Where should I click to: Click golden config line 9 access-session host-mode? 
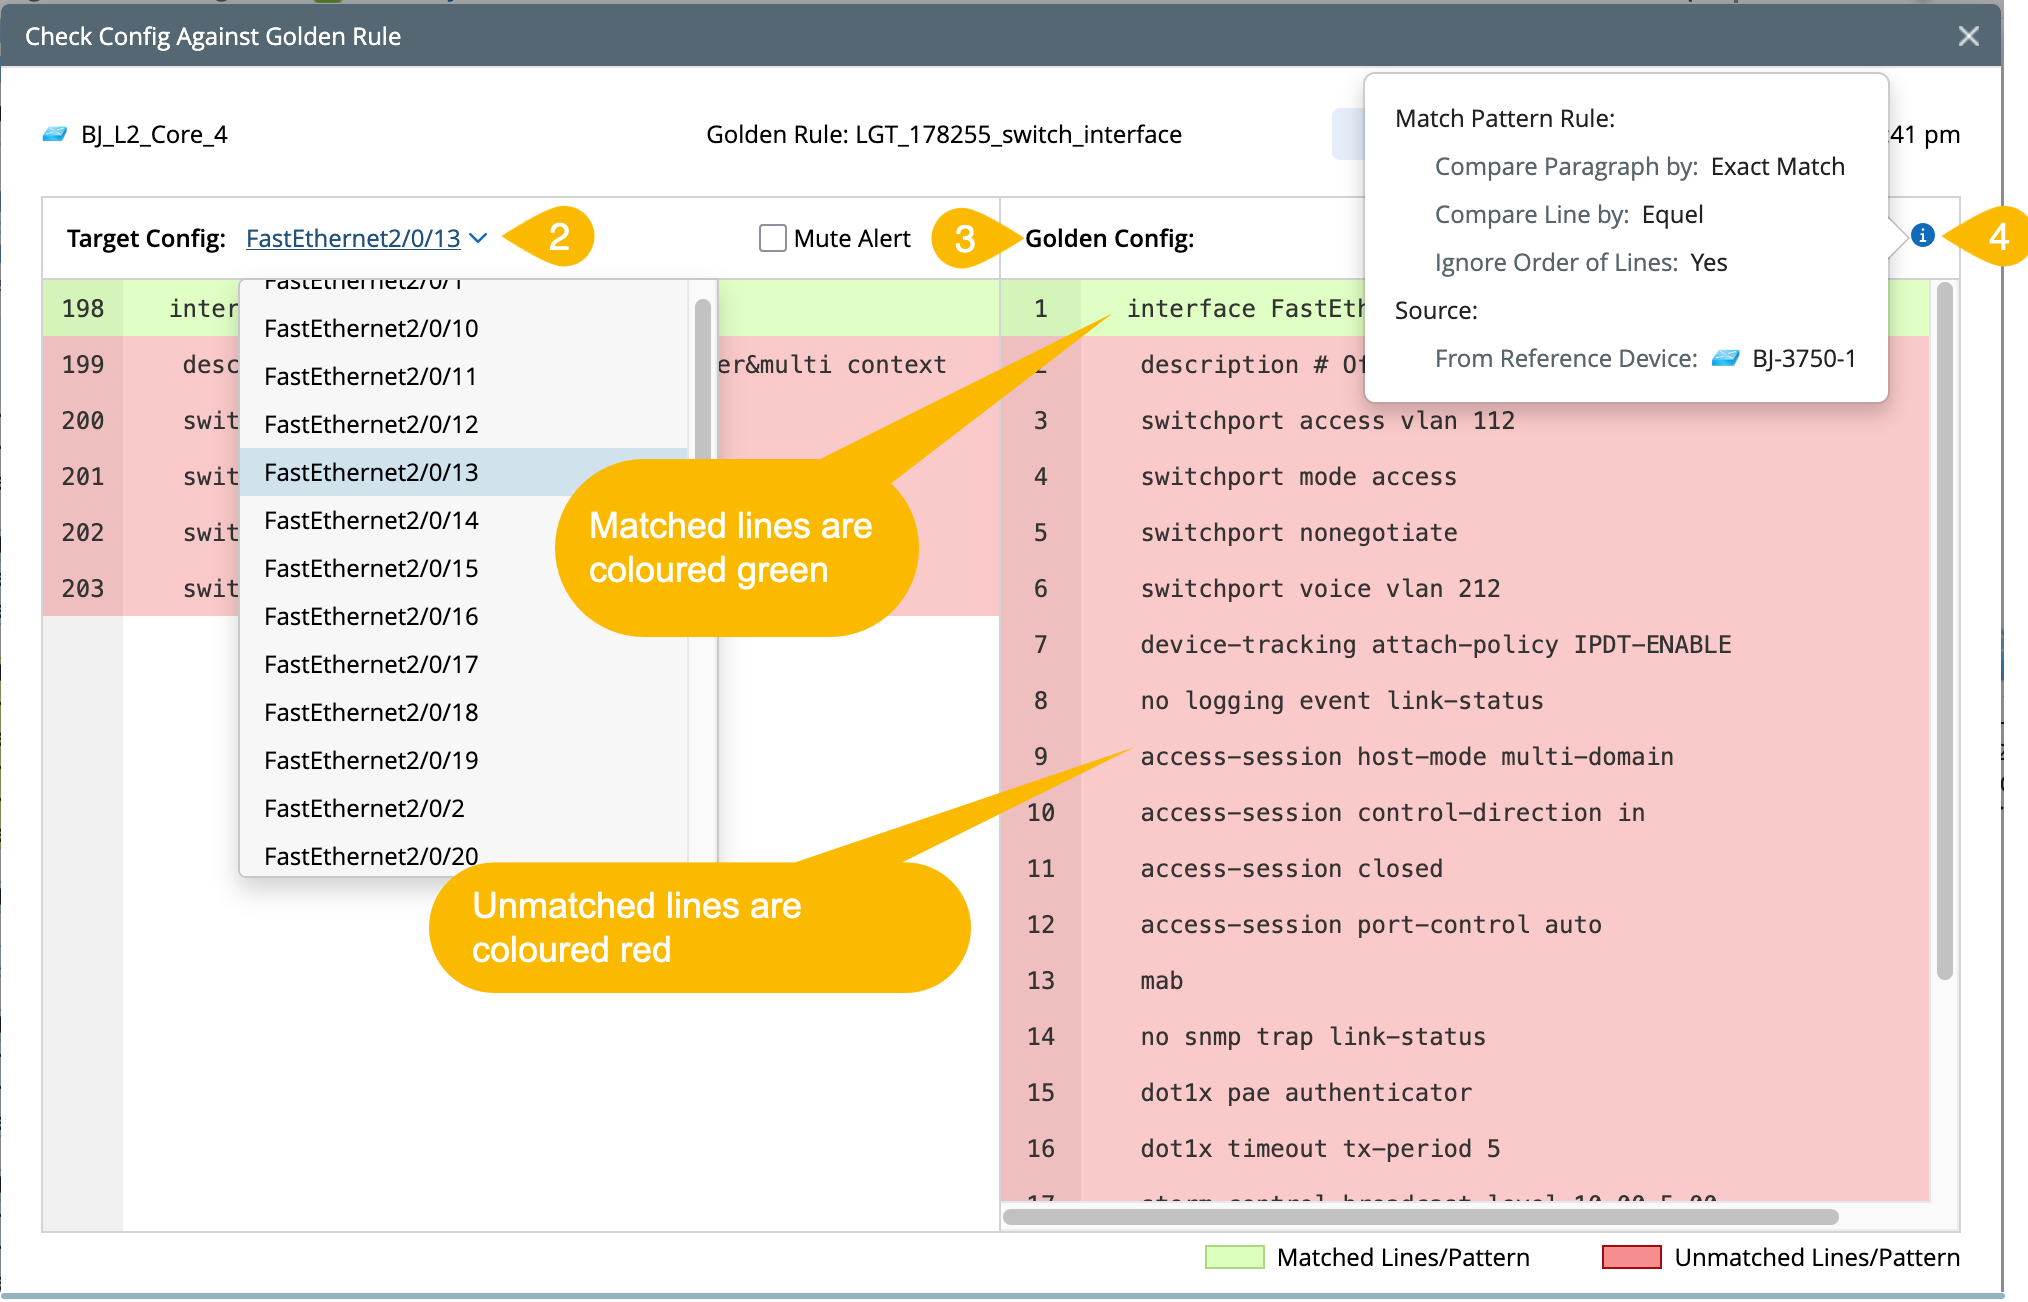pyautogui.click(x=1406, y=757)
